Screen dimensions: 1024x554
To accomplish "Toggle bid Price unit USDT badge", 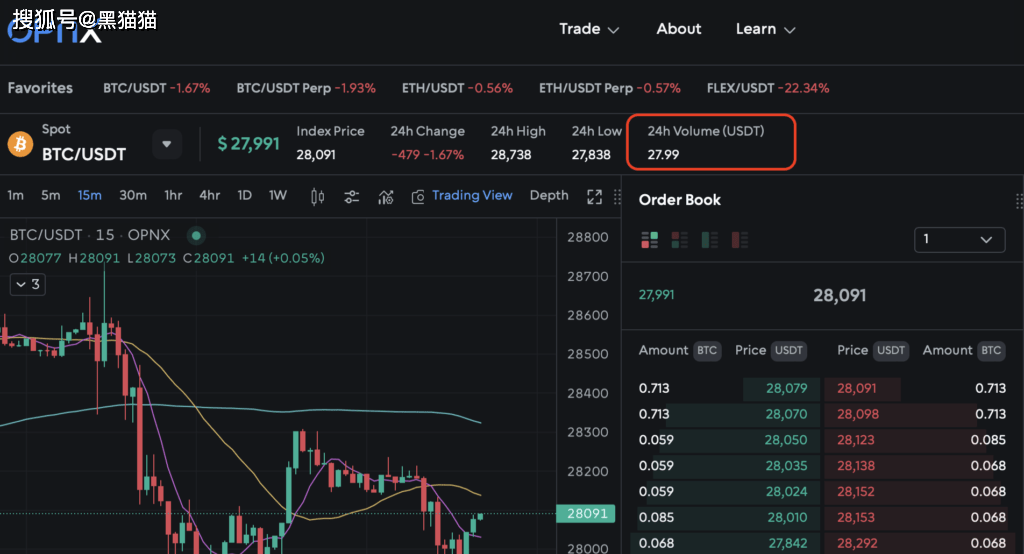I will 788,351.
